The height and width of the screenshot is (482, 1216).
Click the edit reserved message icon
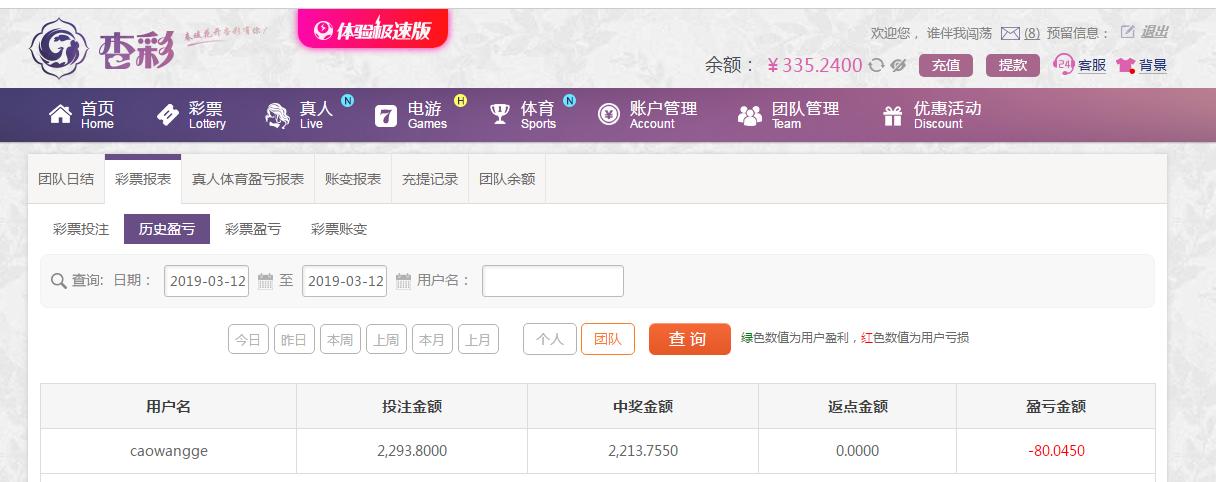click(x=1128, y=32)
